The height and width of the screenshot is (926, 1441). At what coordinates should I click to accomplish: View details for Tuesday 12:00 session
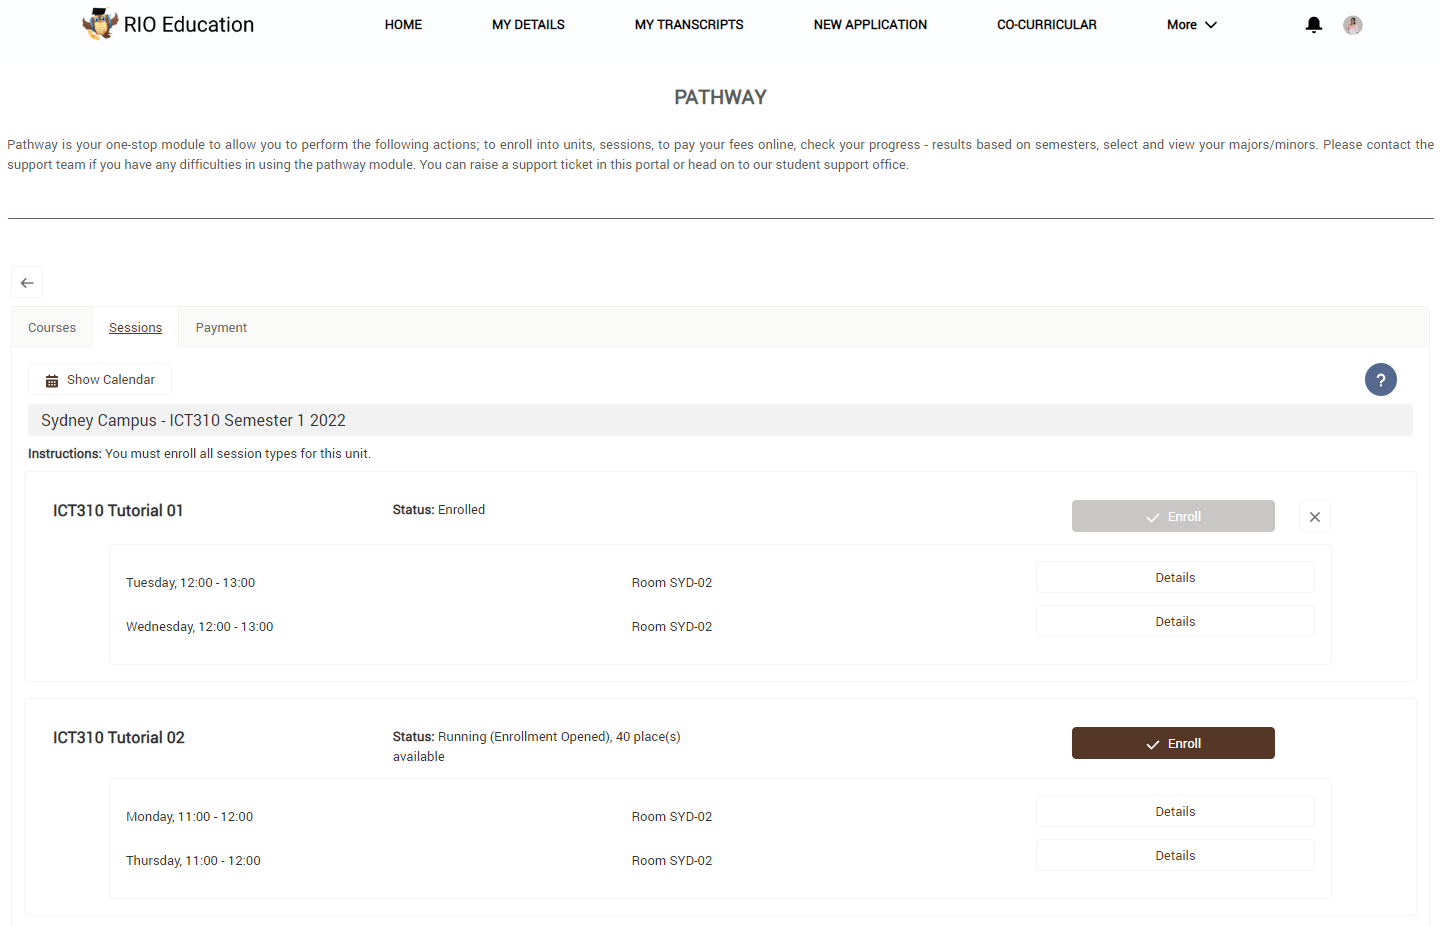click(x=1175, y=578)
